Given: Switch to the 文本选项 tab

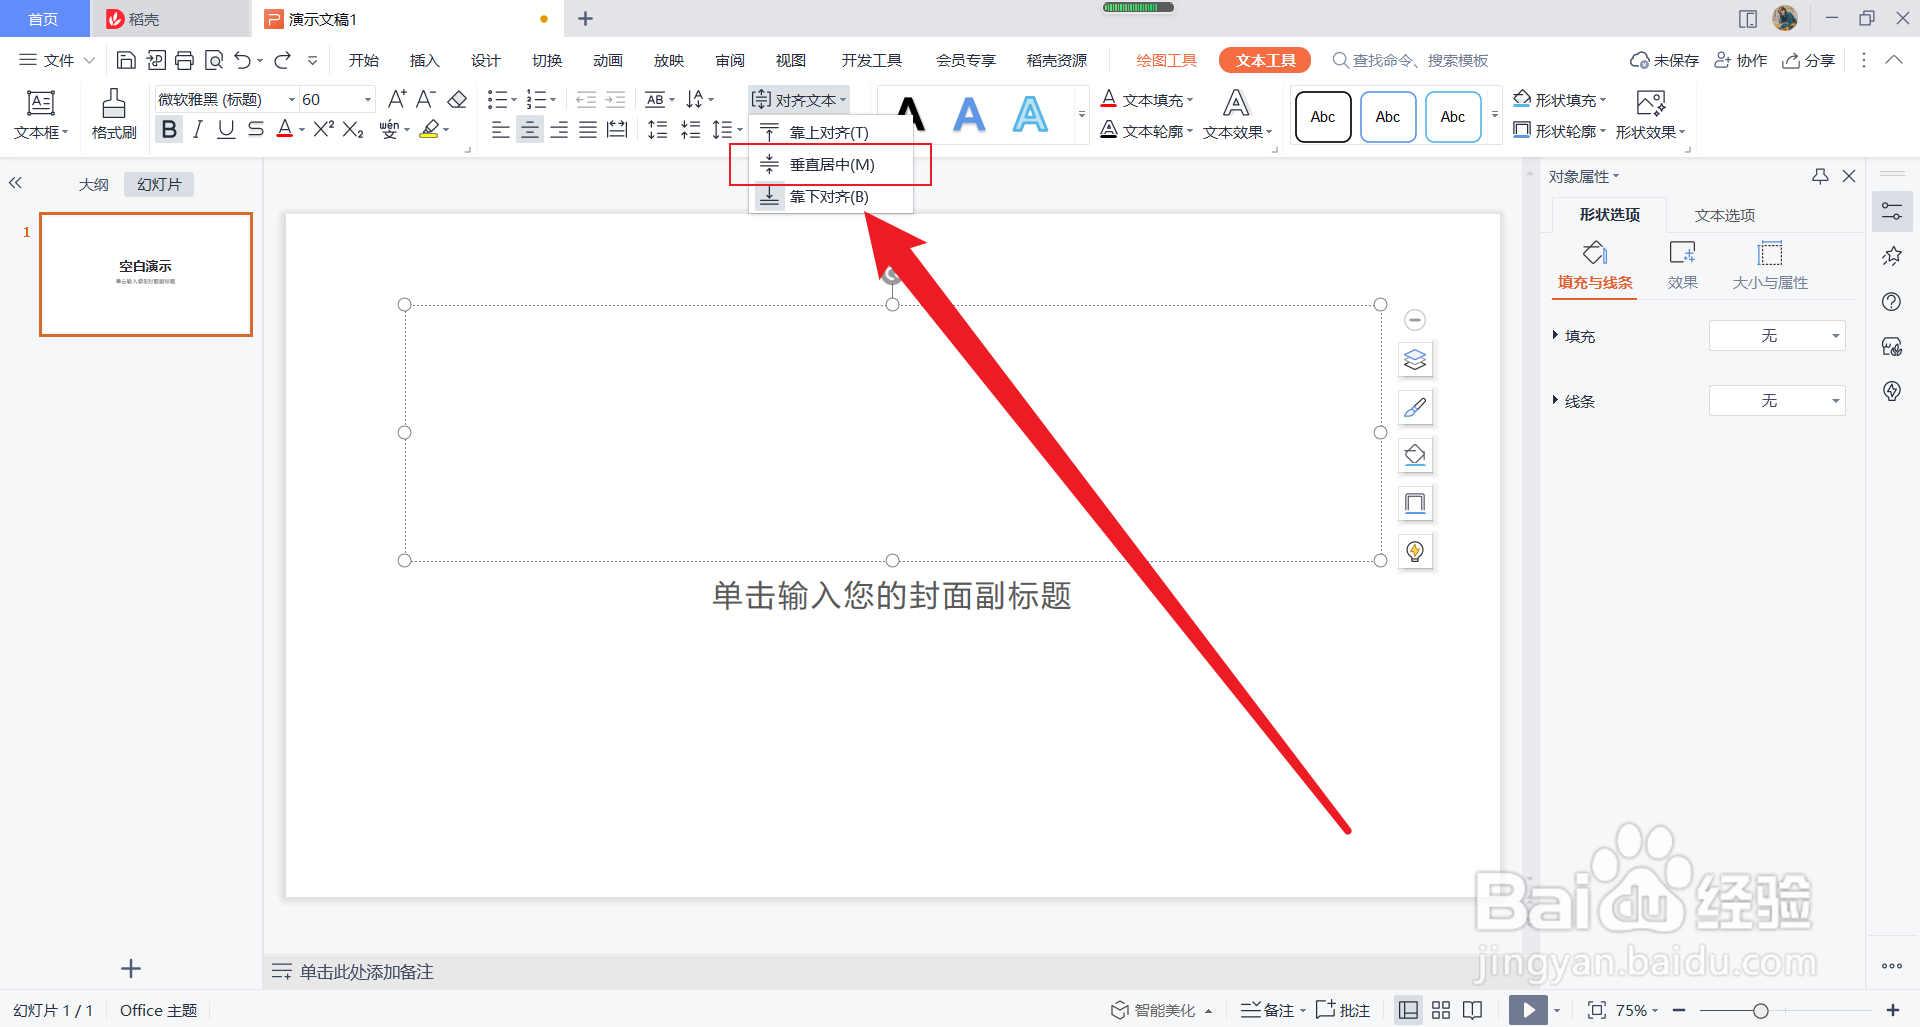Looking at the screenshot, I should pyautogui.click(x=1725, y=215).
